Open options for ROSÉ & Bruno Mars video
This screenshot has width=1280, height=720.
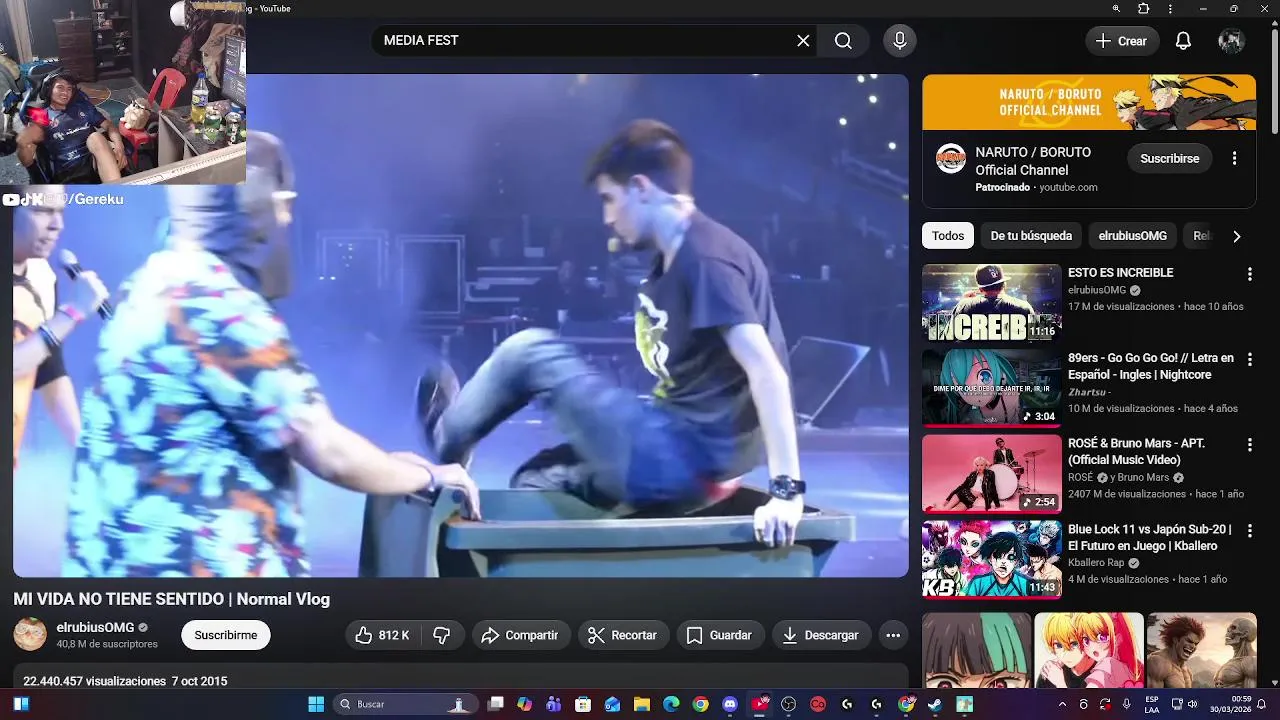1249,444
